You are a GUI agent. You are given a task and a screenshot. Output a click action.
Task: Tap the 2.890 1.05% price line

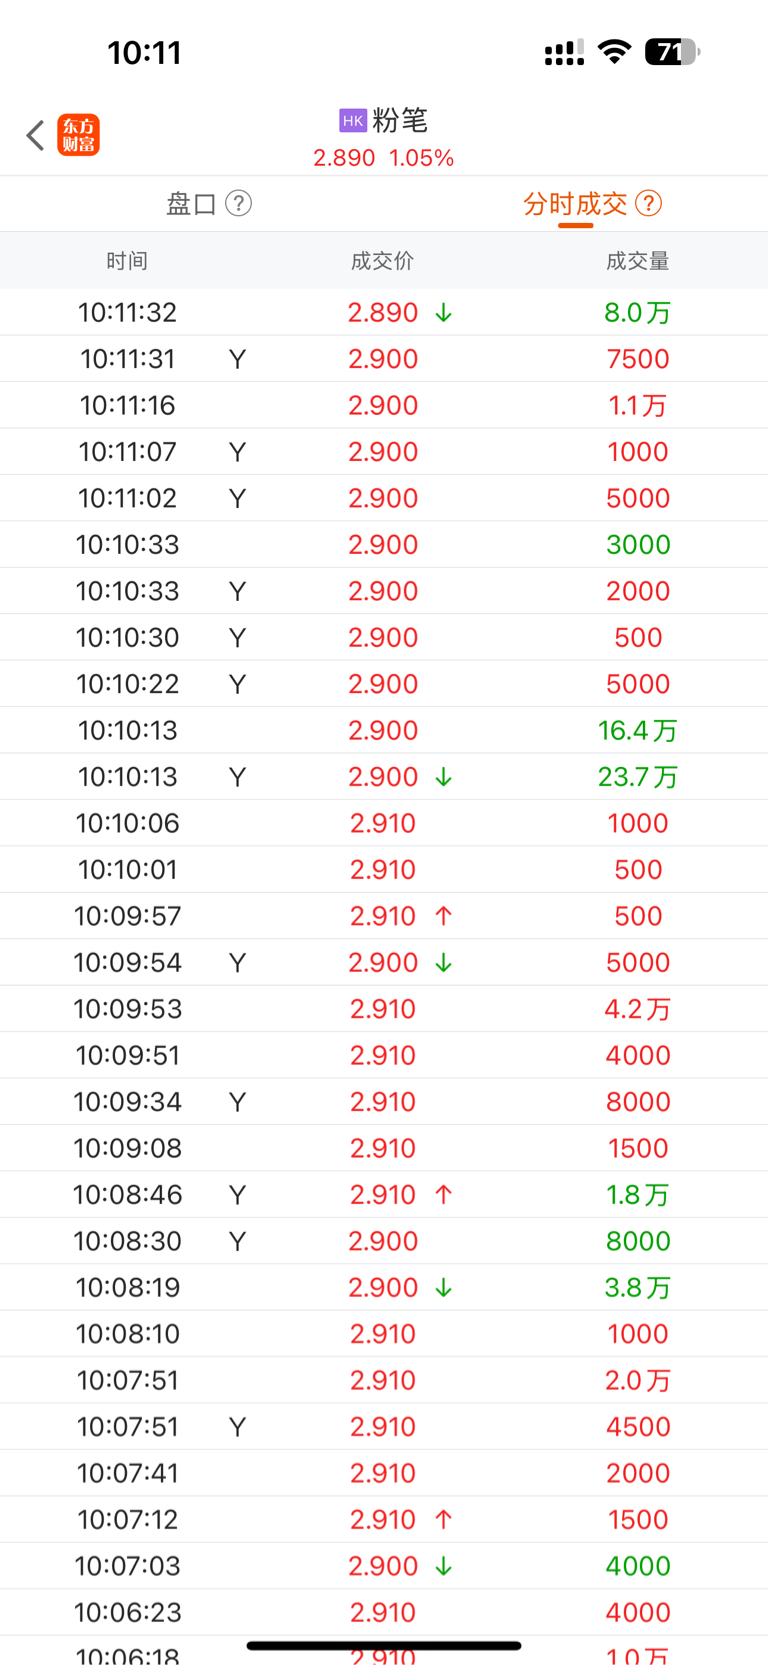tap(384, 158)
